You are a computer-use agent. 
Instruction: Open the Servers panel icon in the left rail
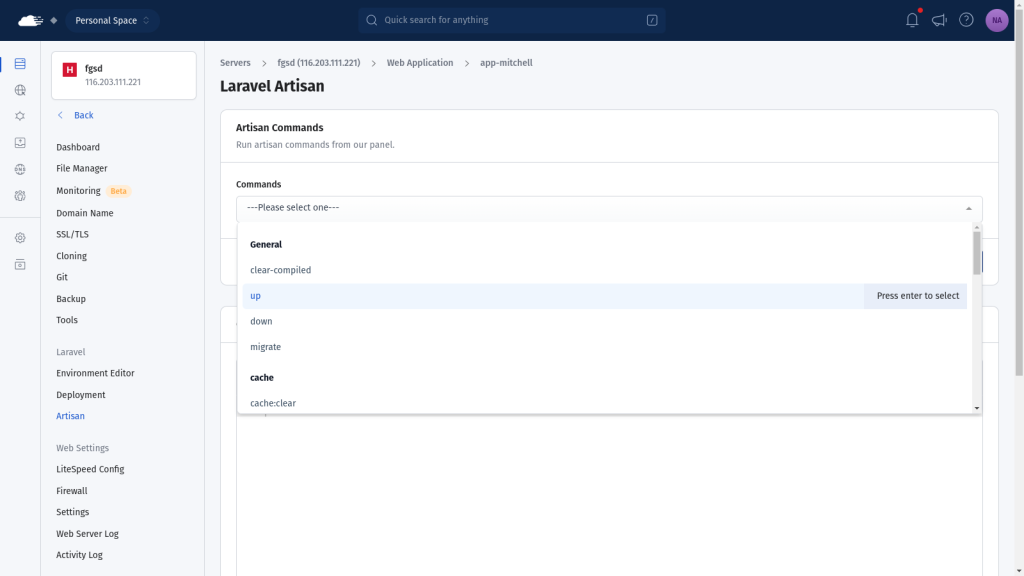(x=19, y=63)
